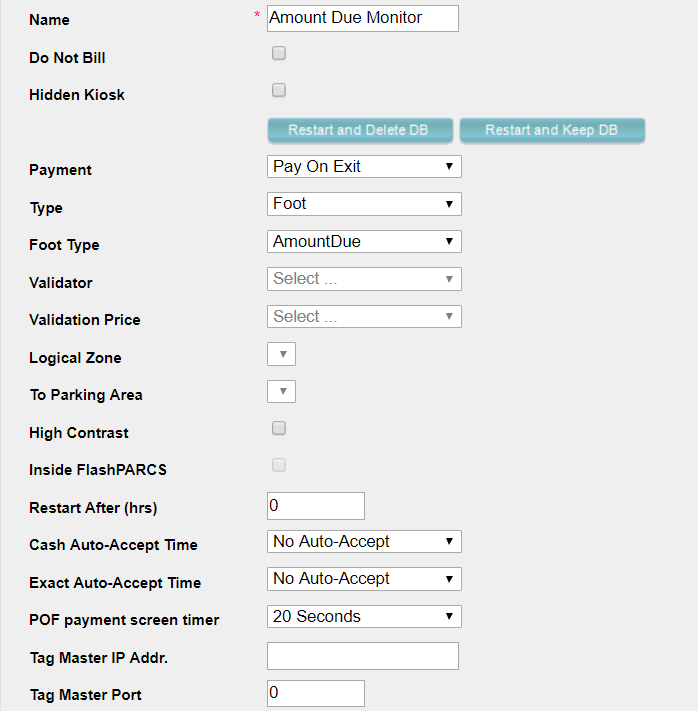Open the Foot Type dropdown
698x711 pixels.
tap(364, 241)
